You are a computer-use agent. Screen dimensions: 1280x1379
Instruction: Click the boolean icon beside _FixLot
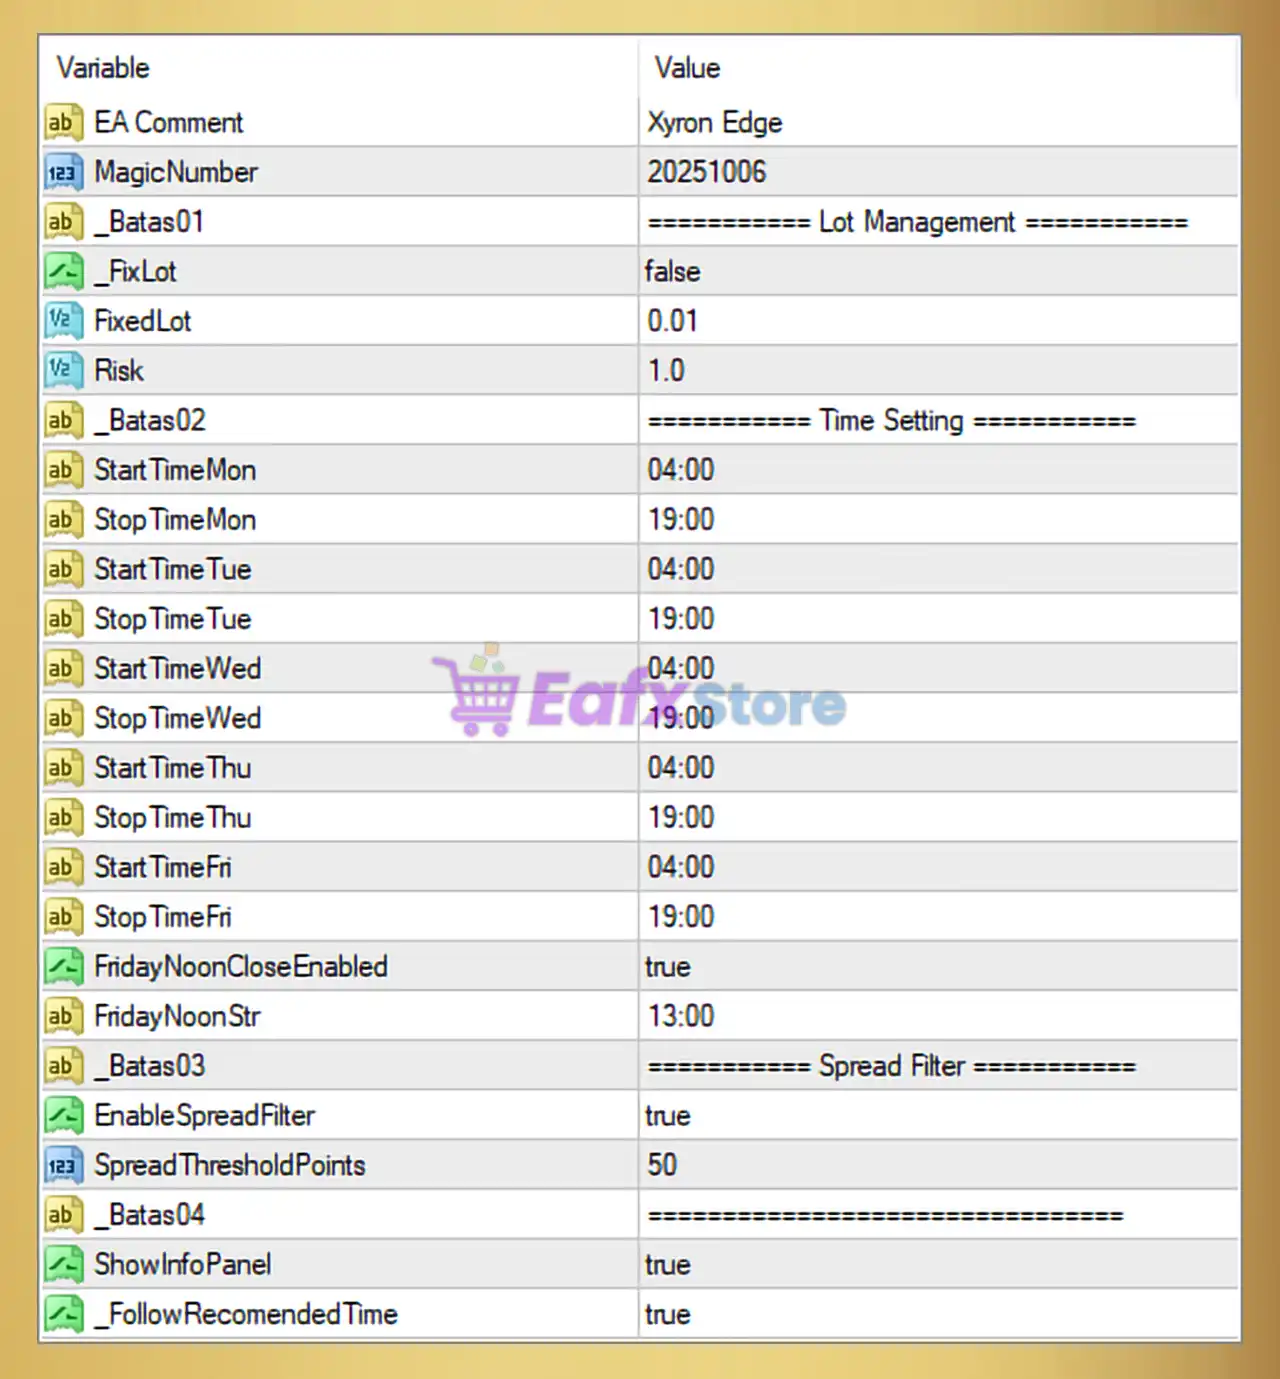pos(63,271)
